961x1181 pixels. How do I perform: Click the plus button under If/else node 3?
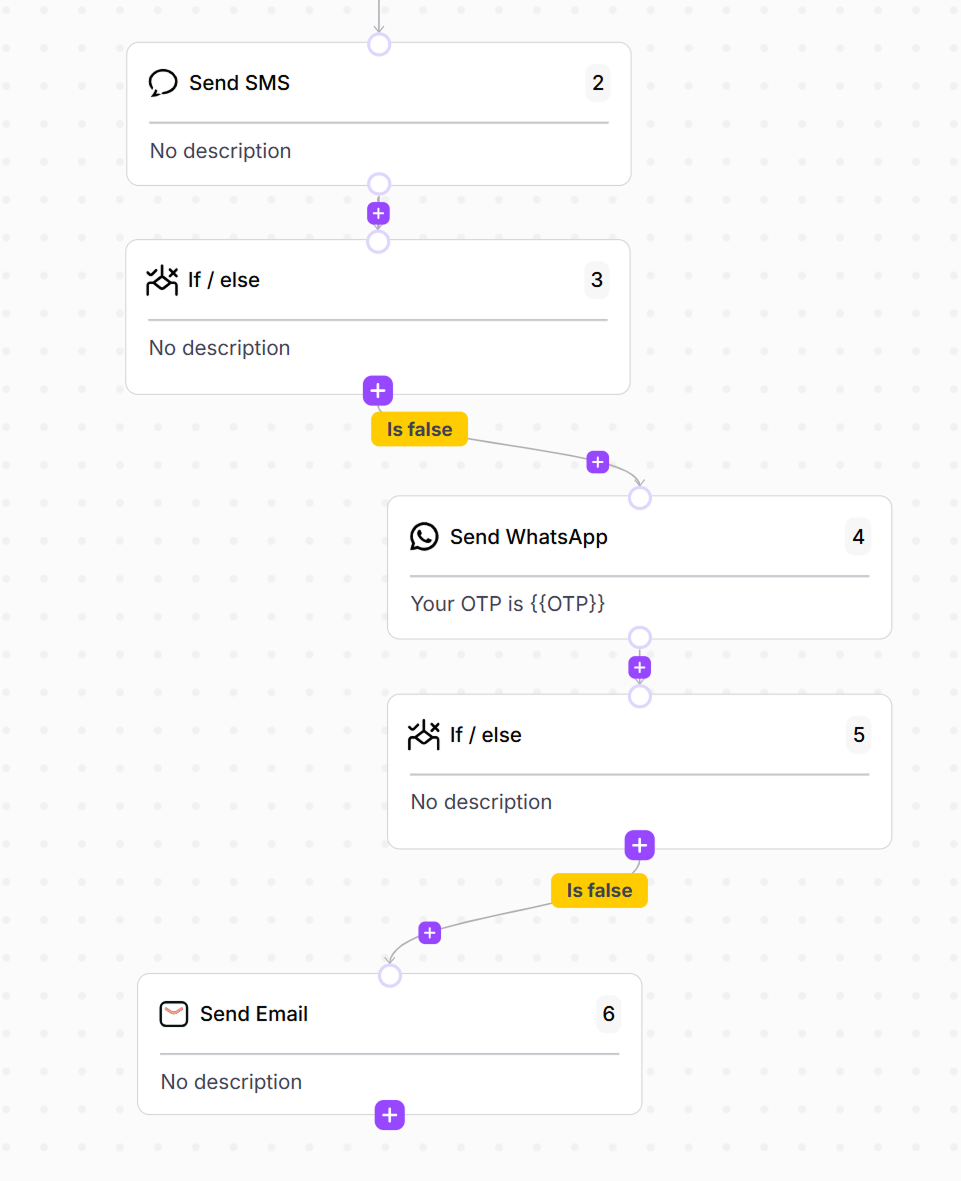pos(377,390)
